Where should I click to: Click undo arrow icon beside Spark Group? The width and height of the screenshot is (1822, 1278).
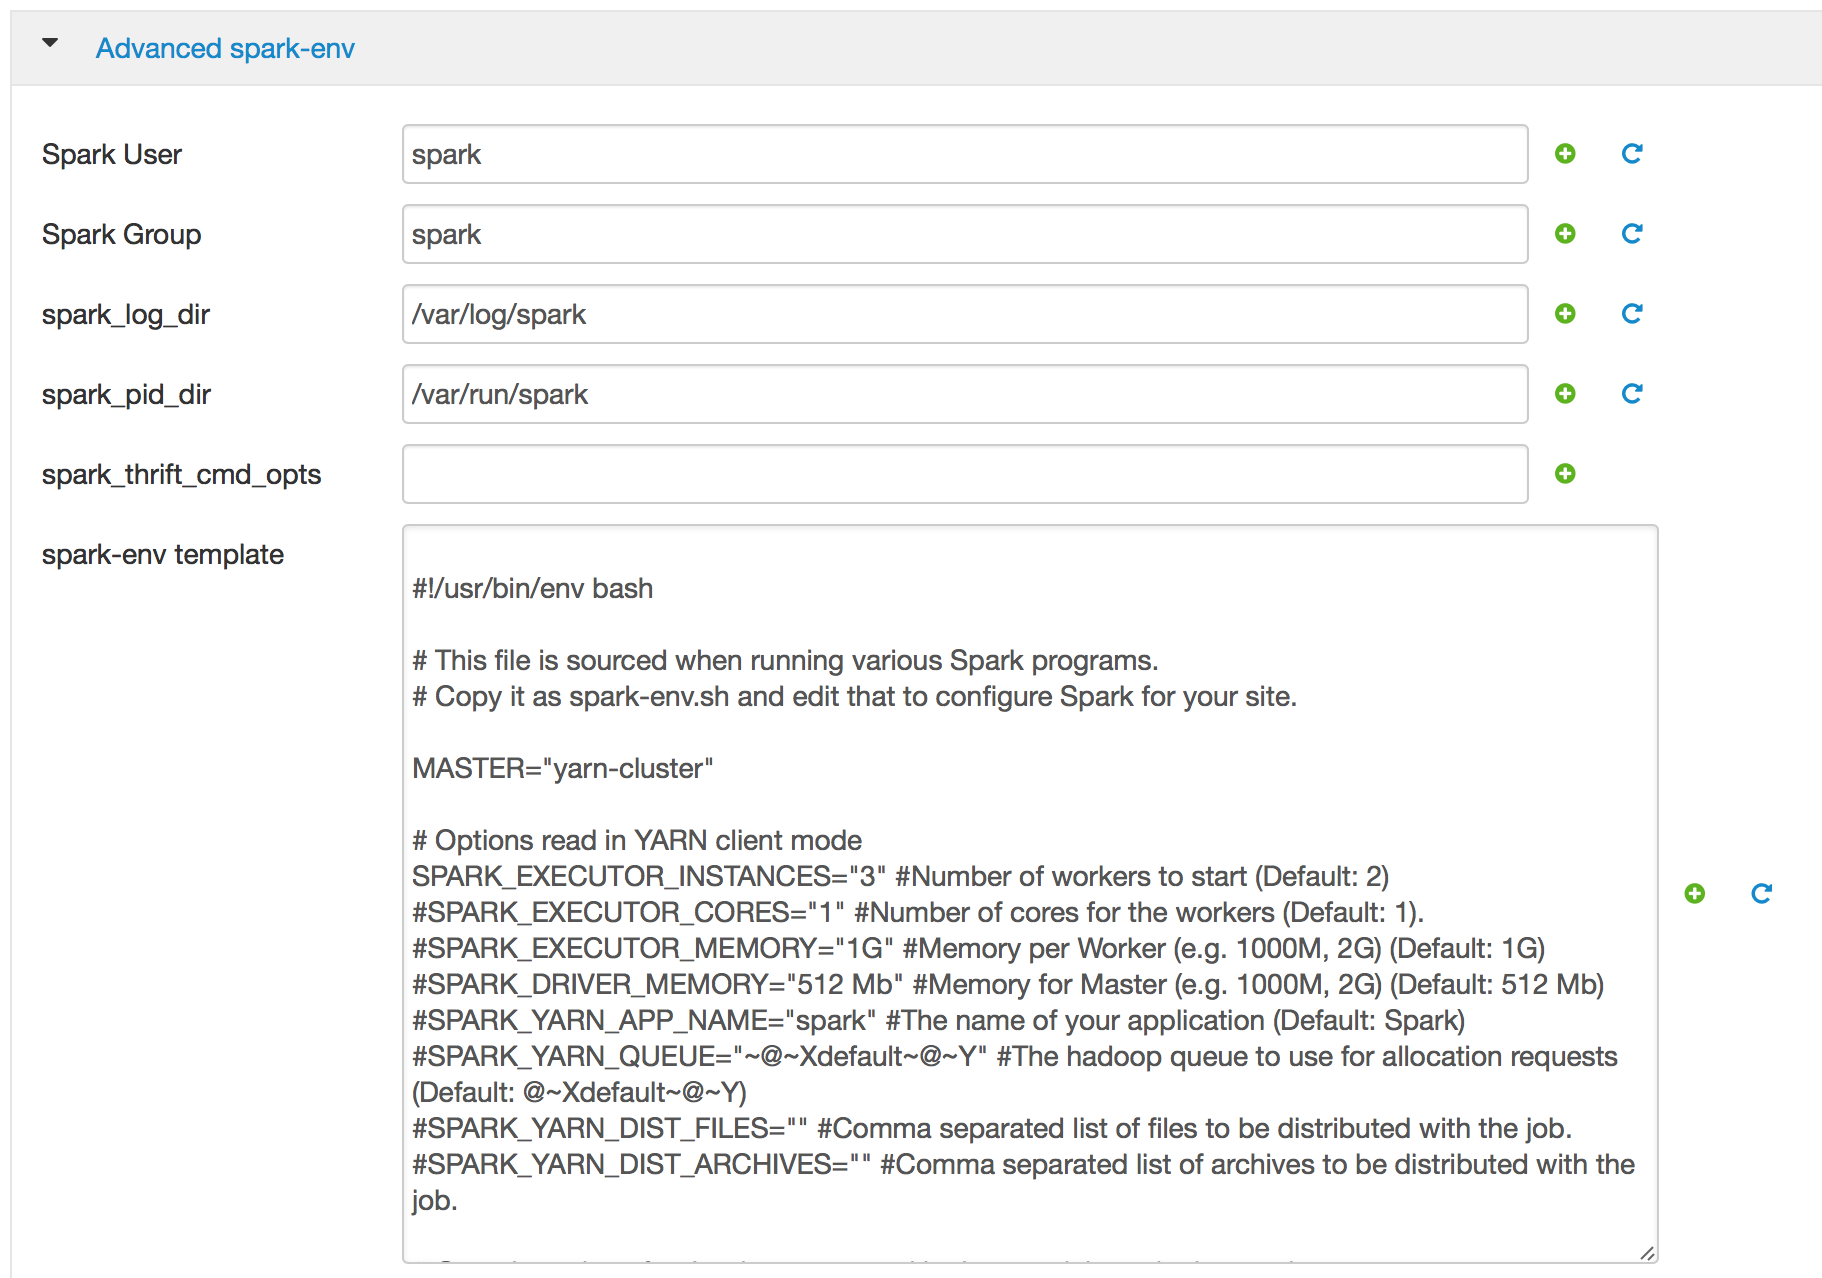[x=1632, y=234]
